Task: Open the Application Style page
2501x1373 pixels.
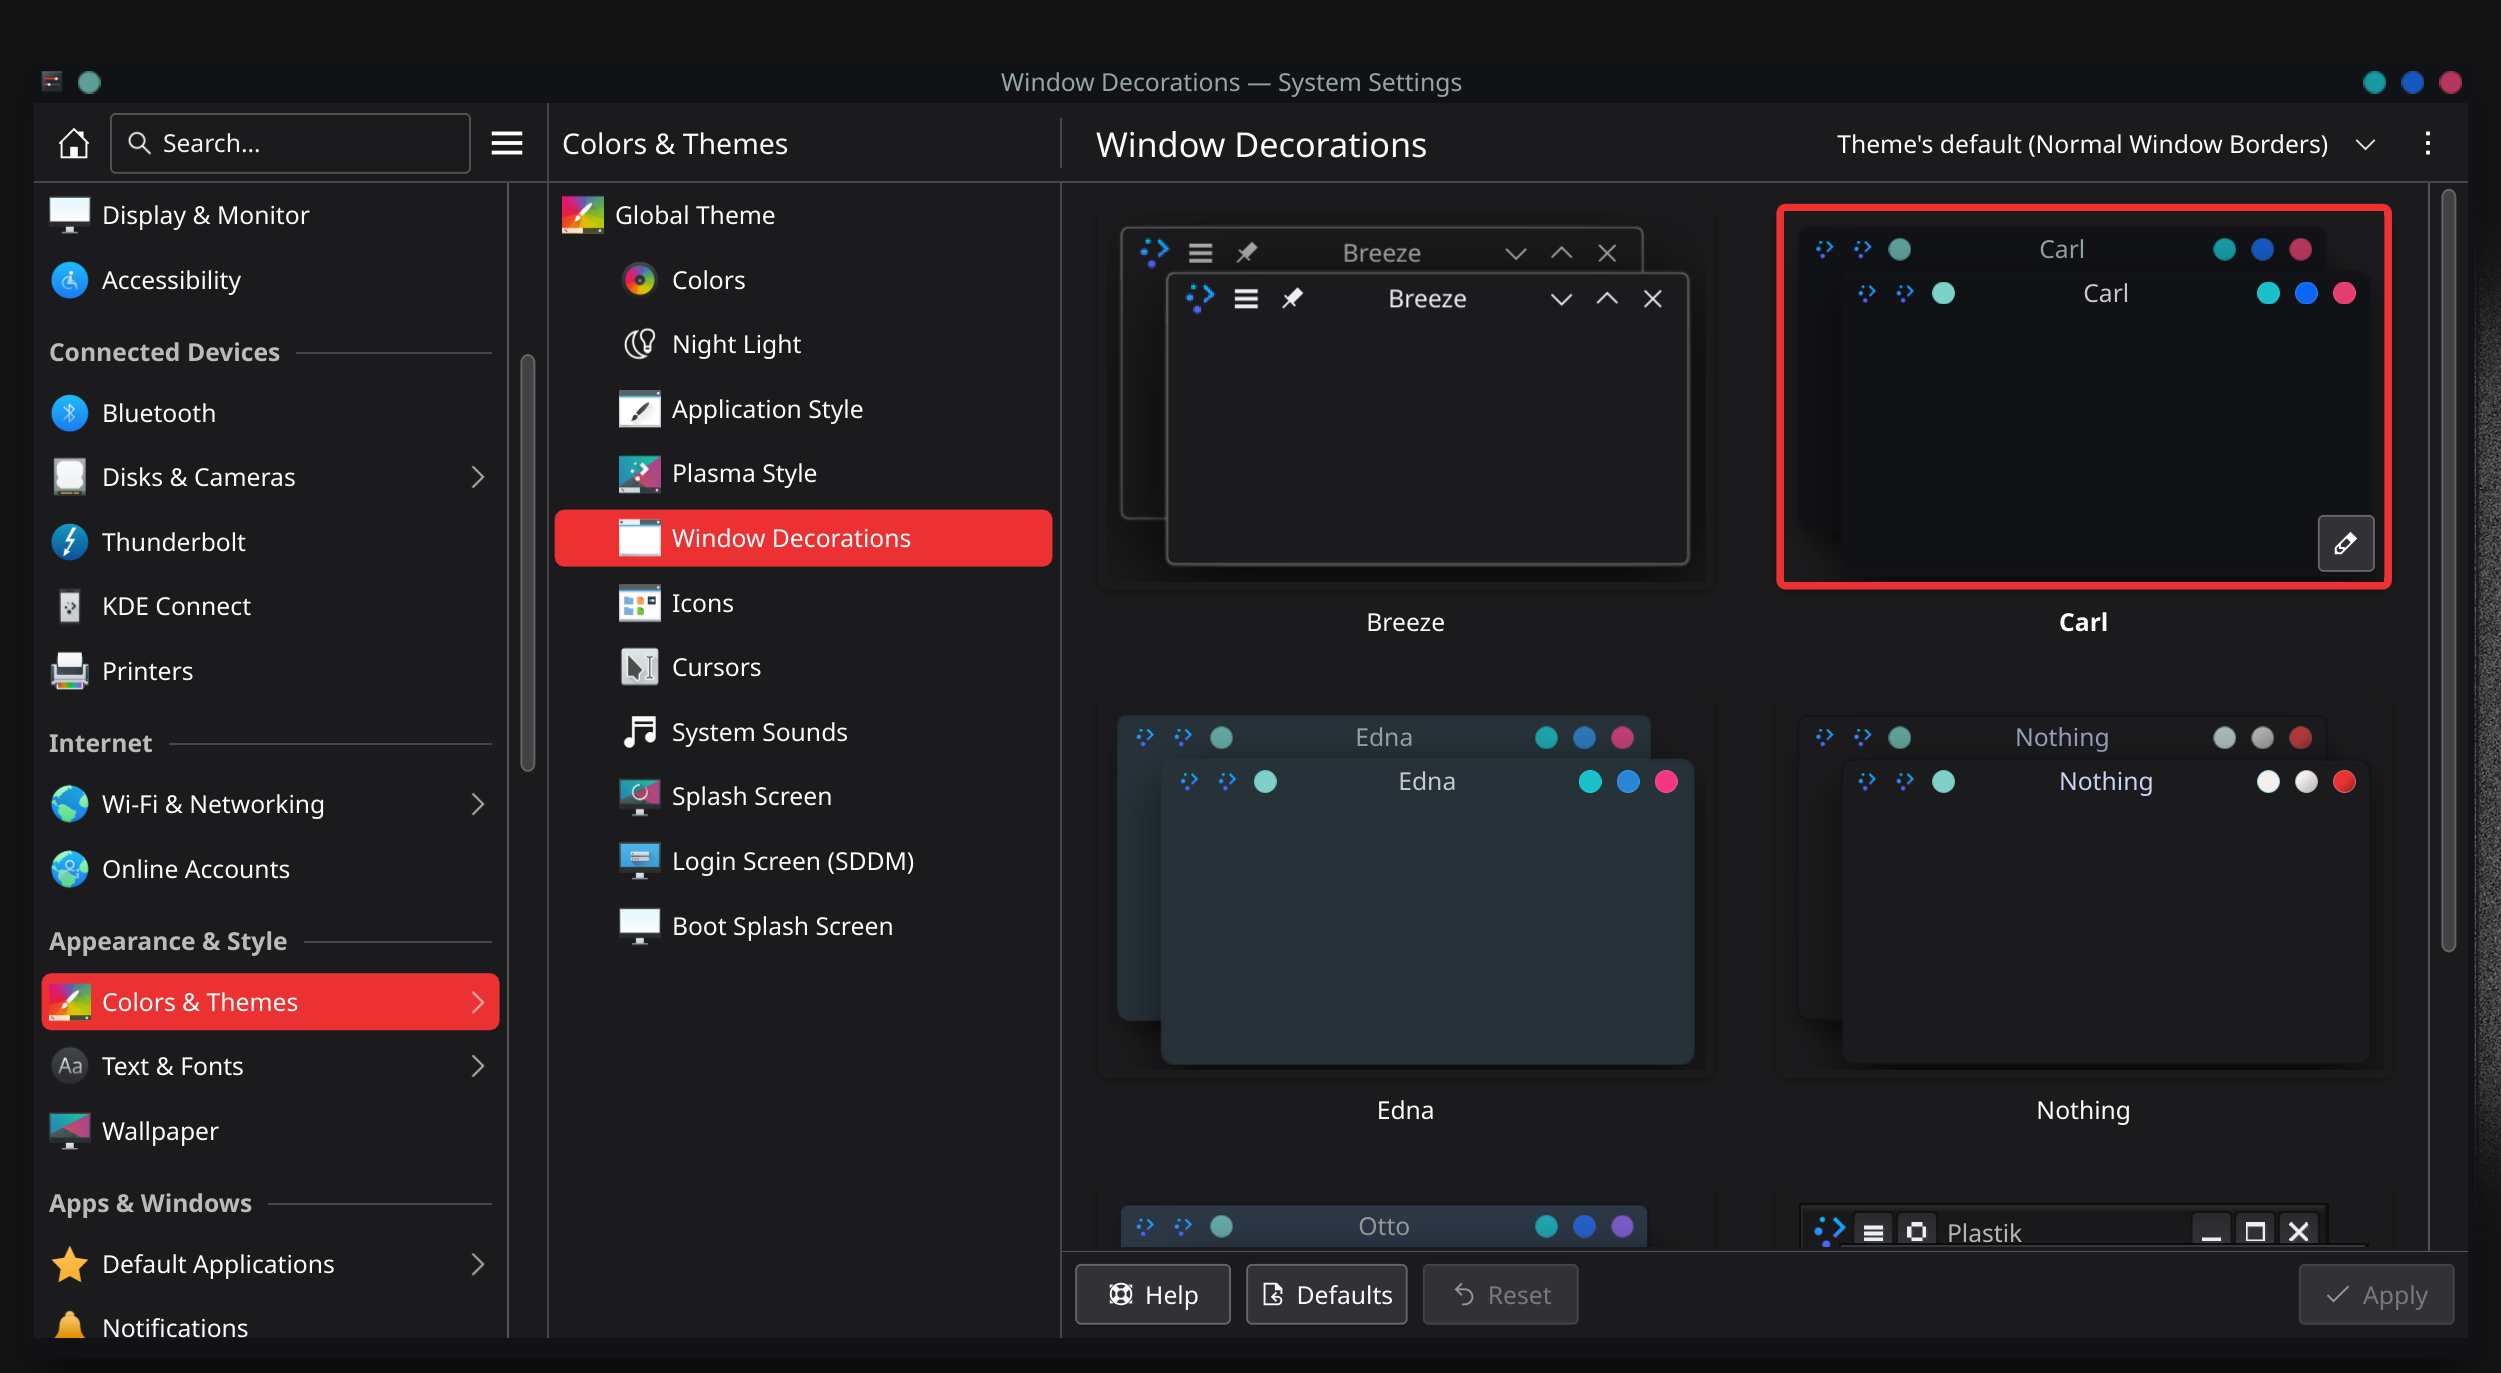Action: coord(803,409)
